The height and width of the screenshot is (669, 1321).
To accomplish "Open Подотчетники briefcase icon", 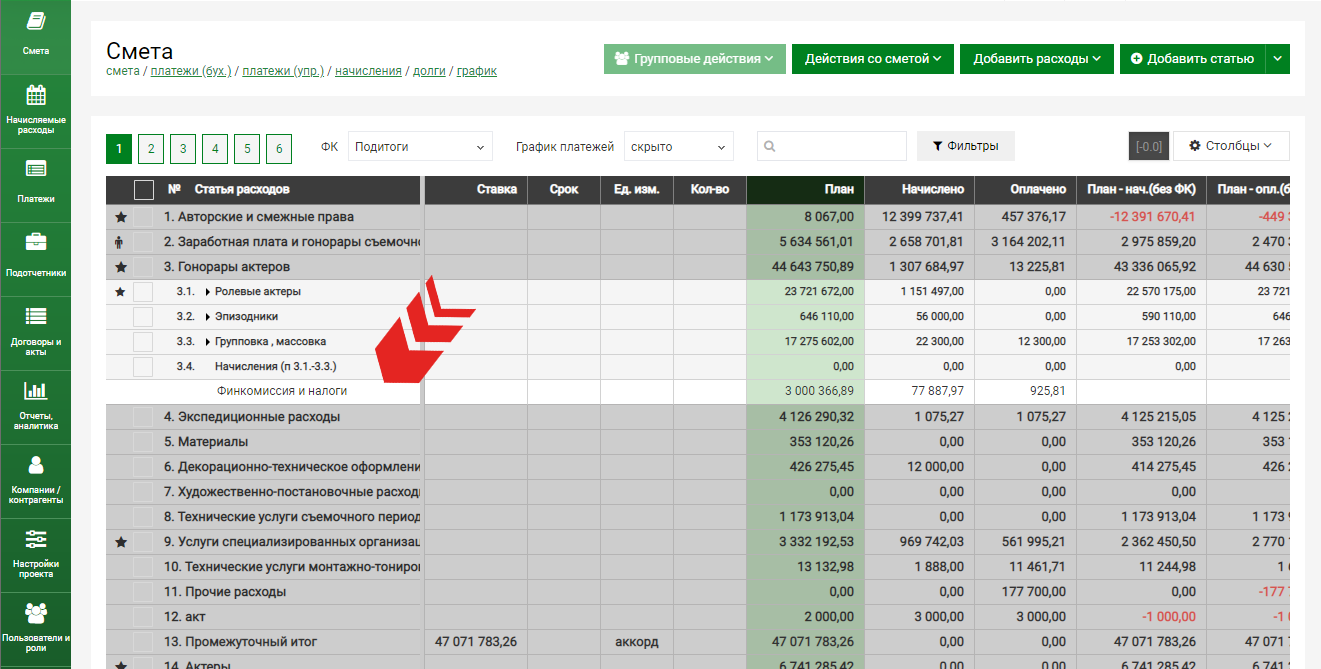I will tap(36, 242).
